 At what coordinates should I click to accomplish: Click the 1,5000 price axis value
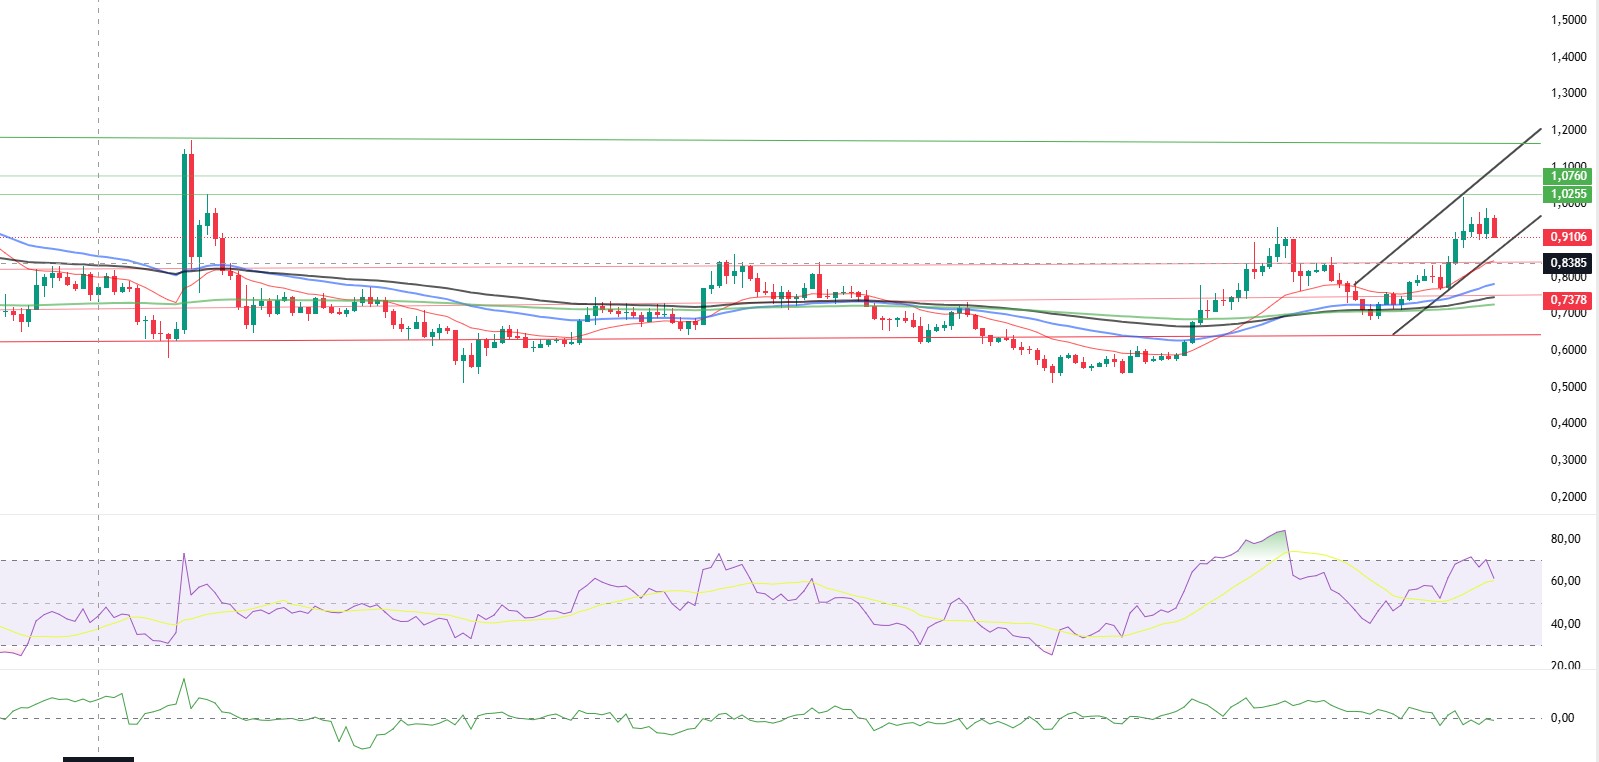[1568, 20]
